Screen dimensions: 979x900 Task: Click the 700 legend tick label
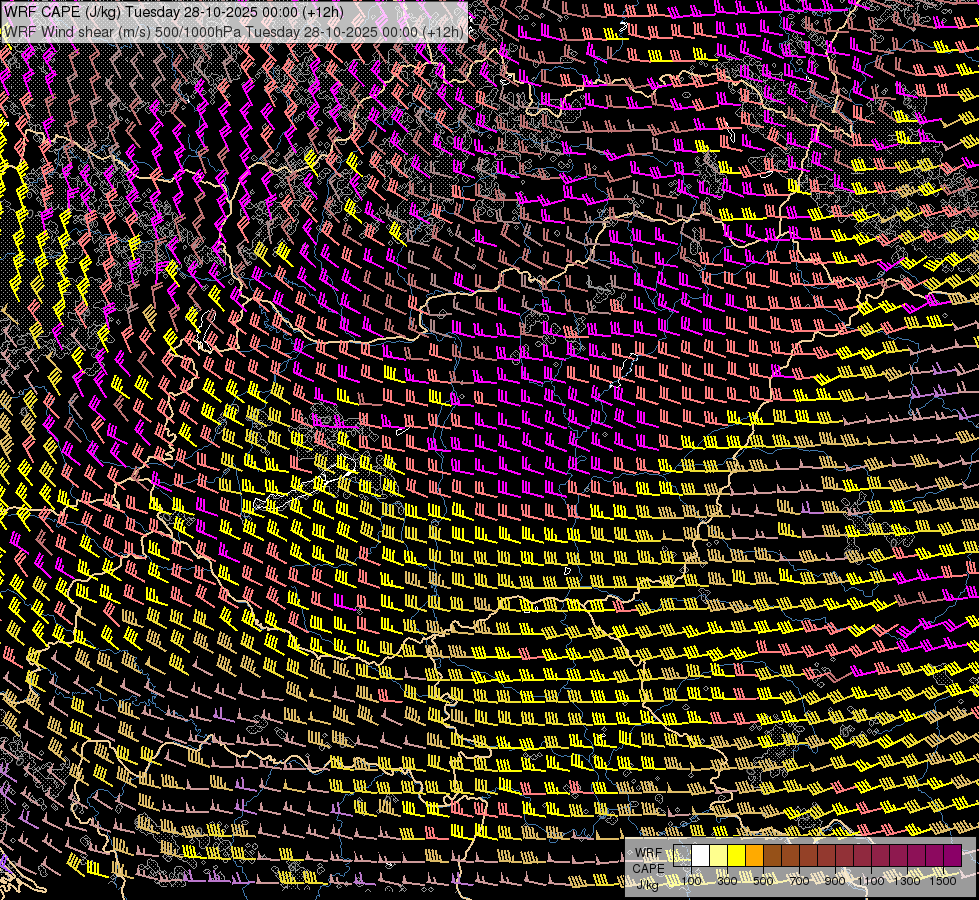pyautogui.click(x=799, y=881)
